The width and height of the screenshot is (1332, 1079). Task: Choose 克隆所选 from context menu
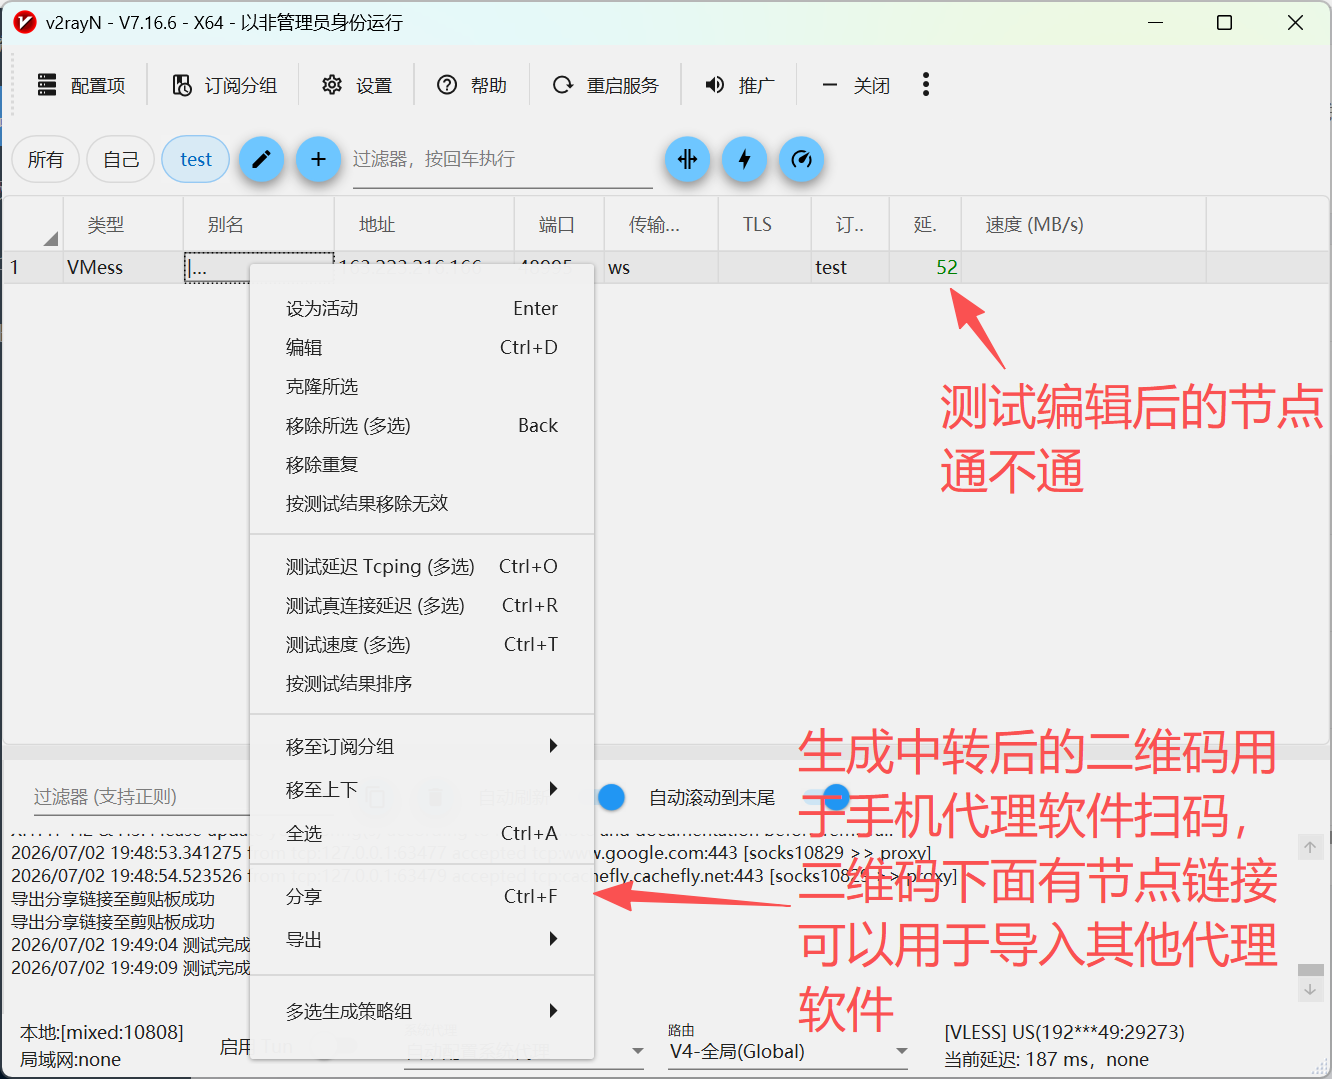click(x=422, y=387)
